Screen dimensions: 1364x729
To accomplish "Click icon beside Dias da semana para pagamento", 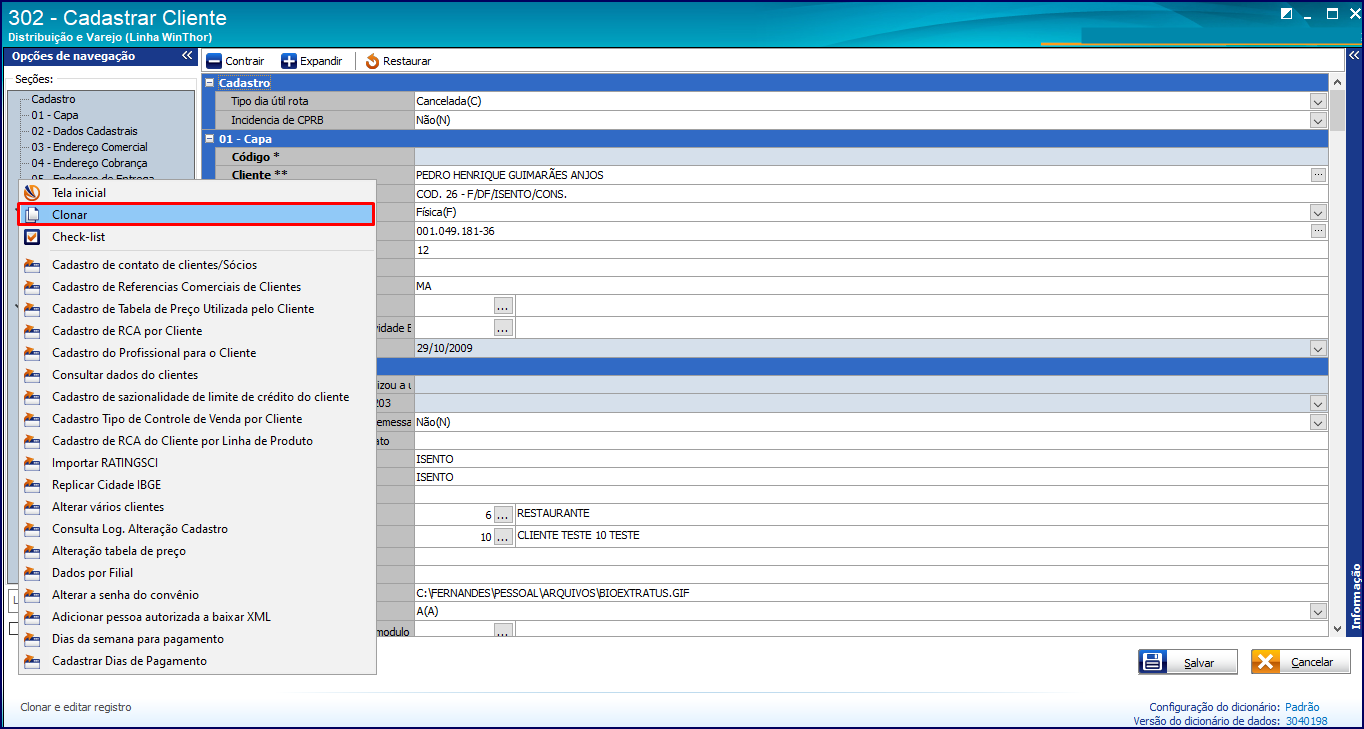I will click(x=32, y=639).
